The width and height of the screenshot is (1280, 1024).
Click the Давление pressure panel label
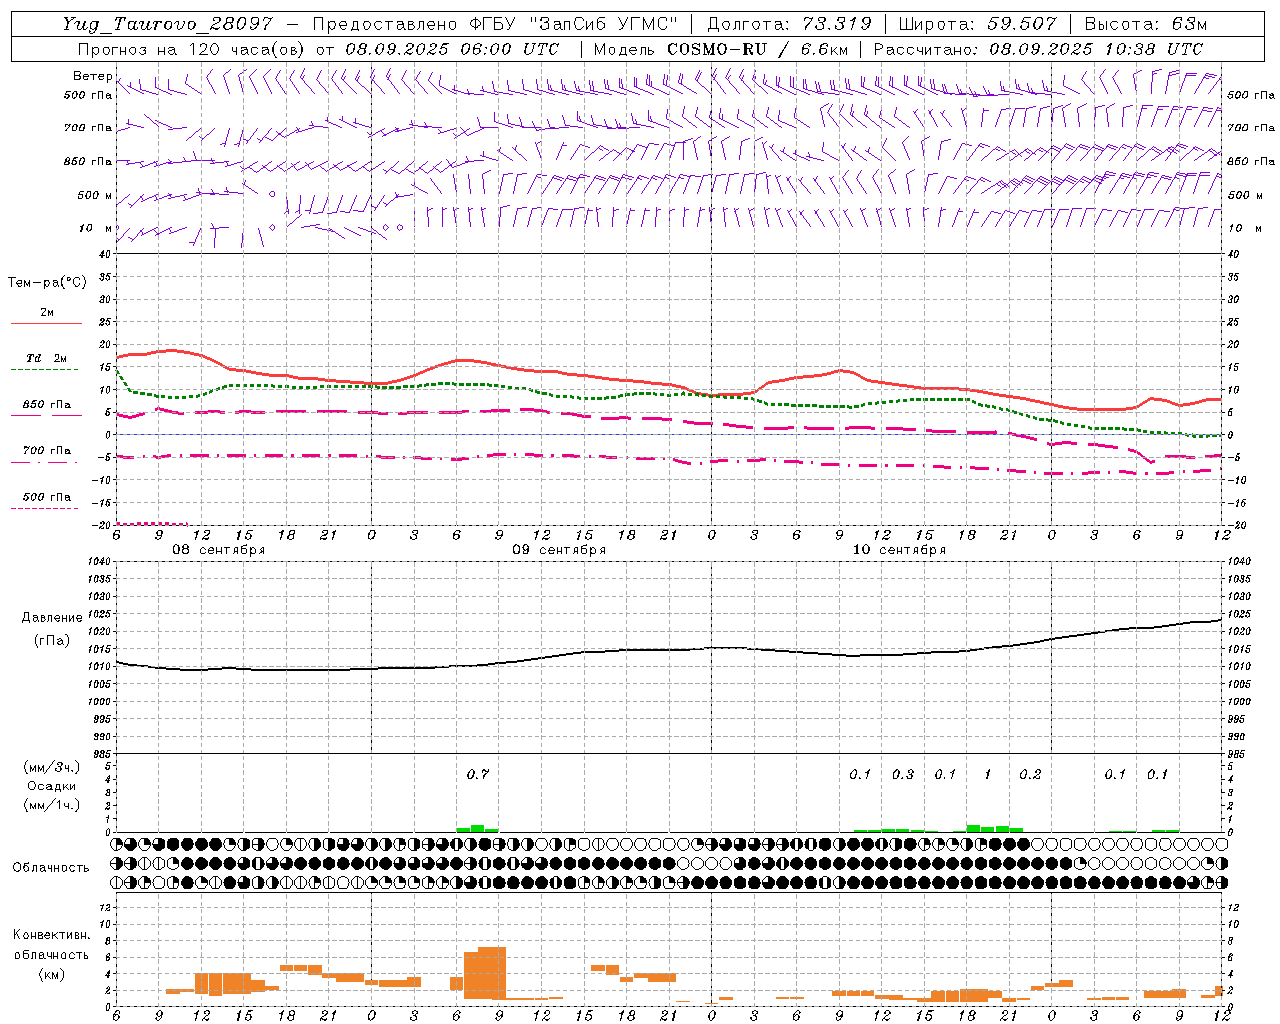(51, 618)
